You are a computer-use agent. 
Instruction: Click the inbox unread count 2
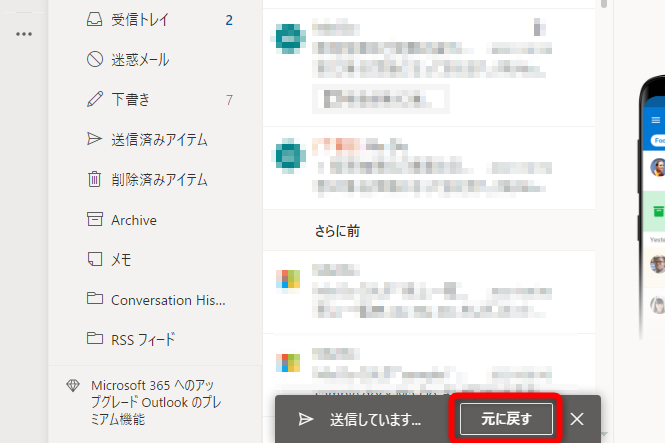click(229, 20)
